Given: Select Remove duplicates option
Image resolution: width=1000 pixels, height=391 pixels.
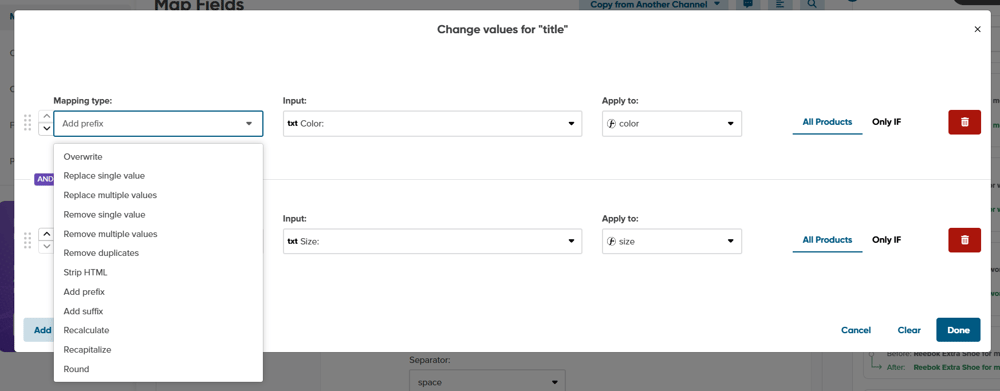Looking at the screenshot, I should (x=158, y=253).
